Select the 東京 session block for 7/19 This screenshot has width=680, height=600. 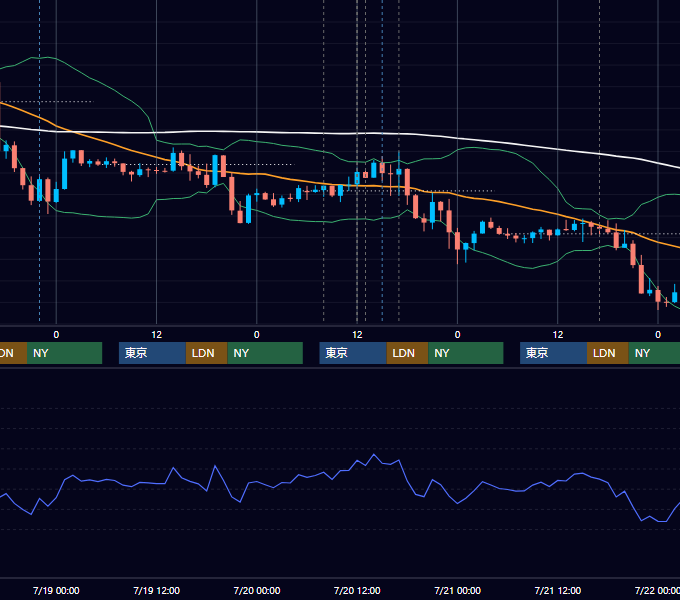tap(152, 353)
